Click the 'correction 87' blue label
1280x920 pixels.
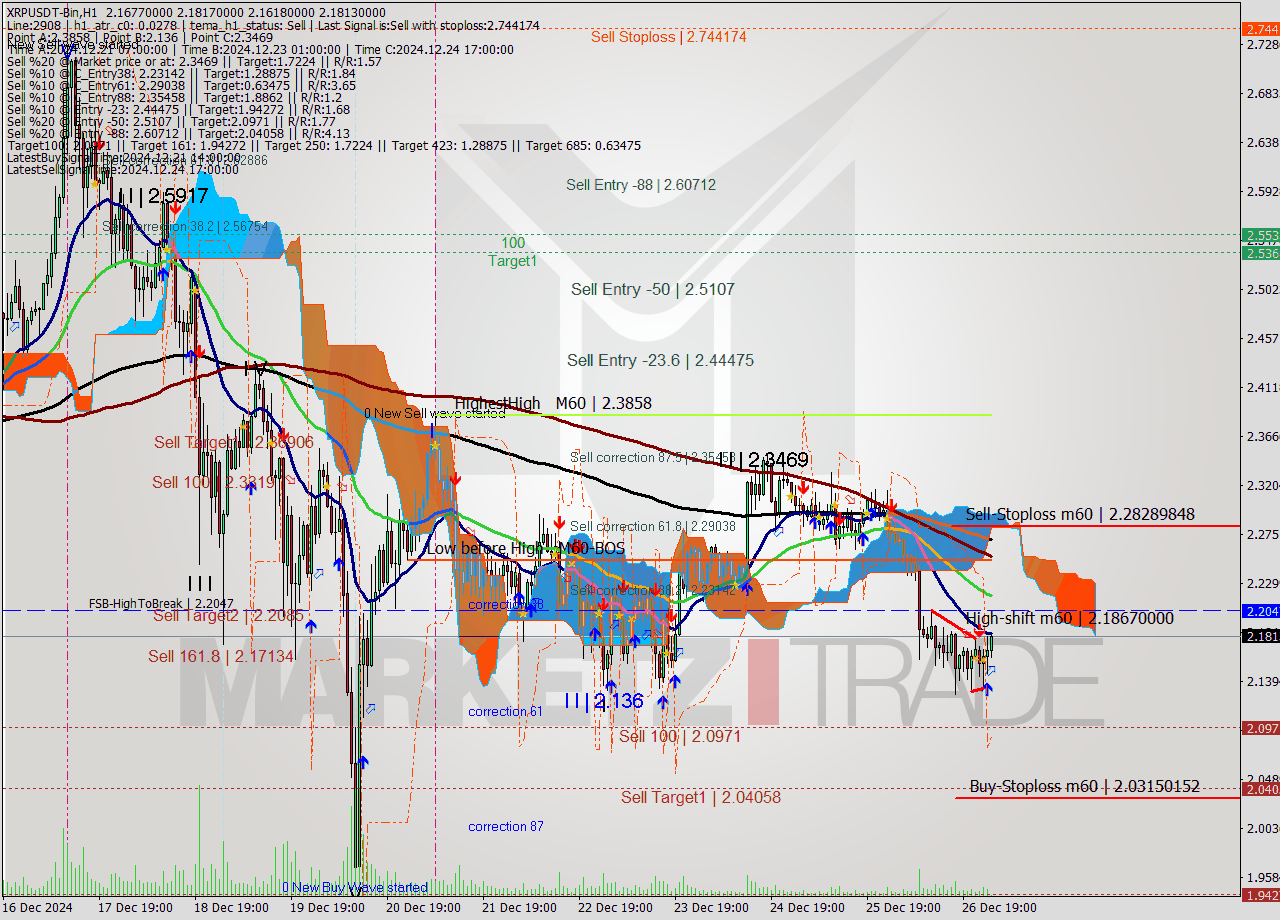(506, 827)
